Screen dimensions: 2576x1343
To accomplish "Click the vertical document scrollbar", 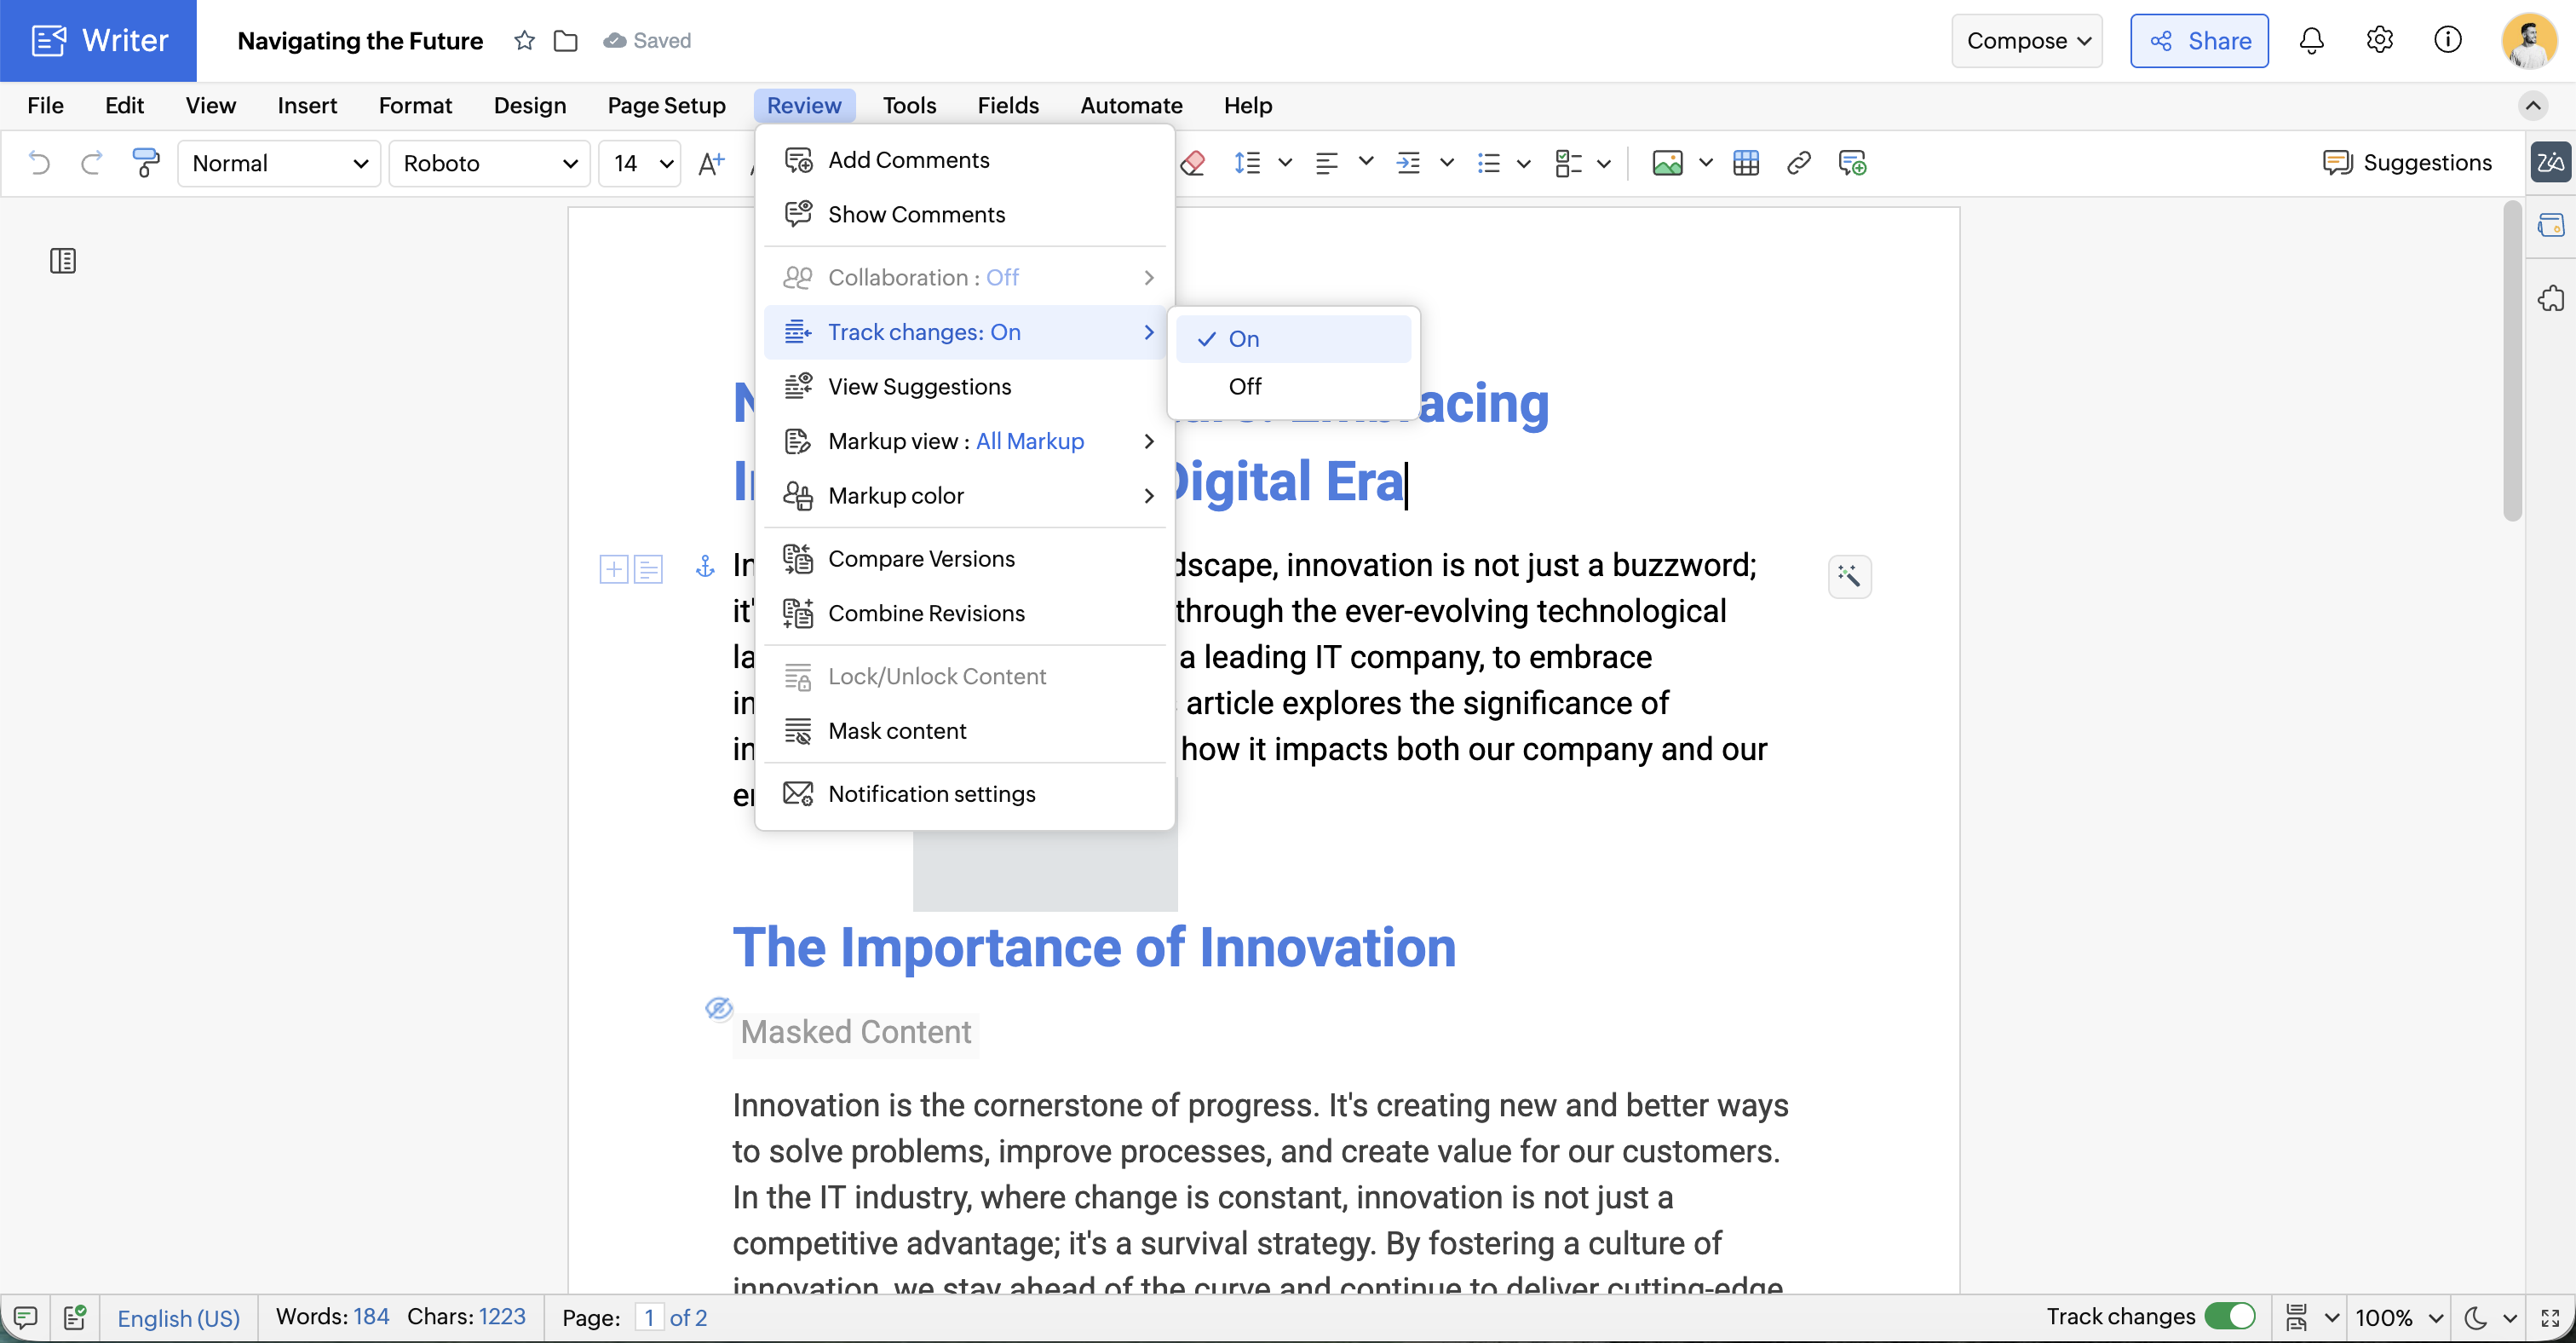I will [x=2512, y=360].
